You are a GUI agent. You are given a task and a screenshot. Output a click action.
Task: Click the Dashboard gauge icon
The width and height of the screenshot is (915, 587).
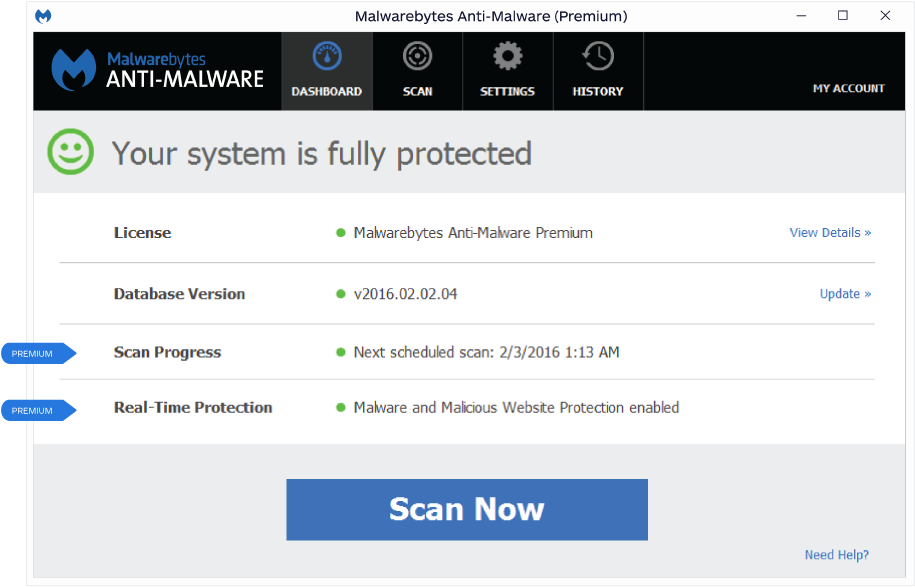pos(327,57)
